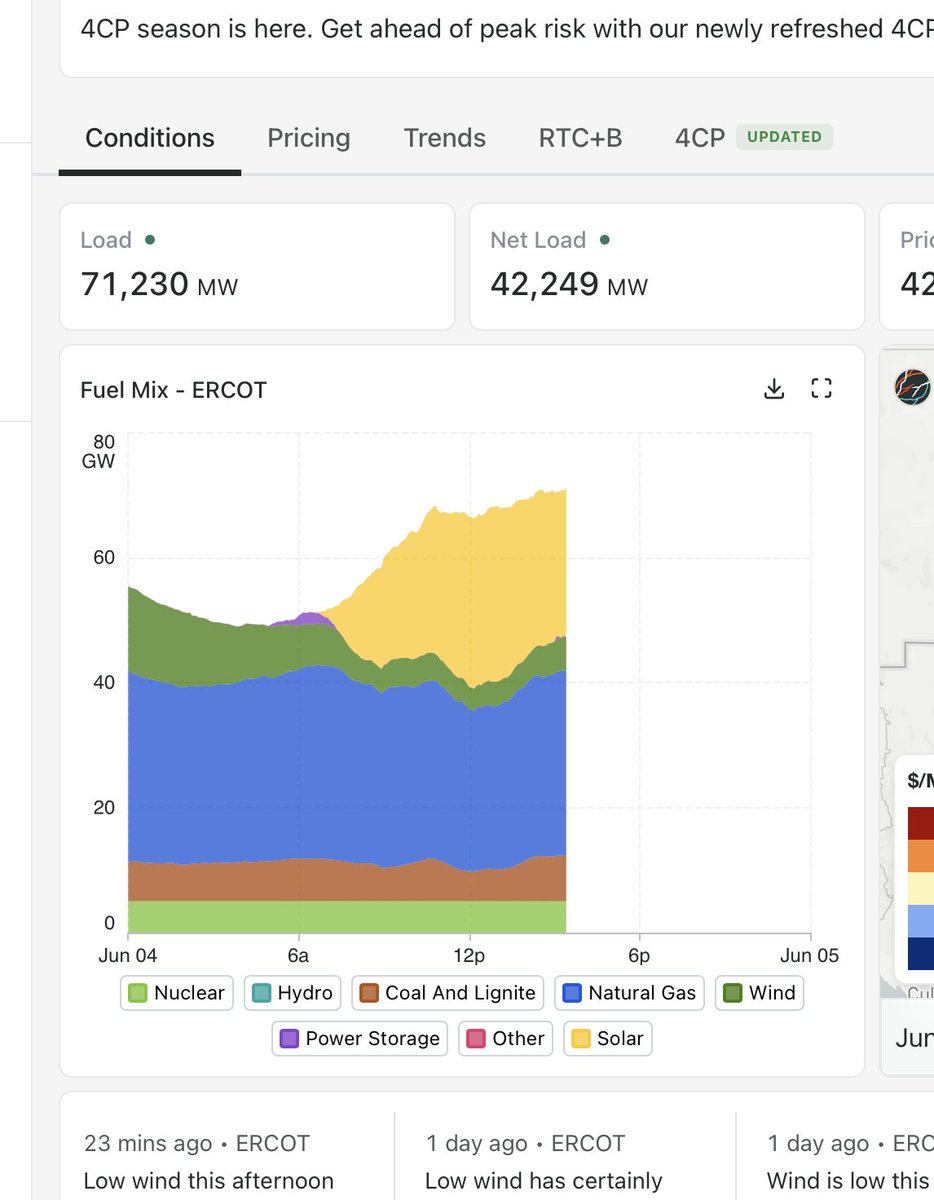Click the orange price legend swatch
Screen dimensions: 934x1200
[921, 856]
